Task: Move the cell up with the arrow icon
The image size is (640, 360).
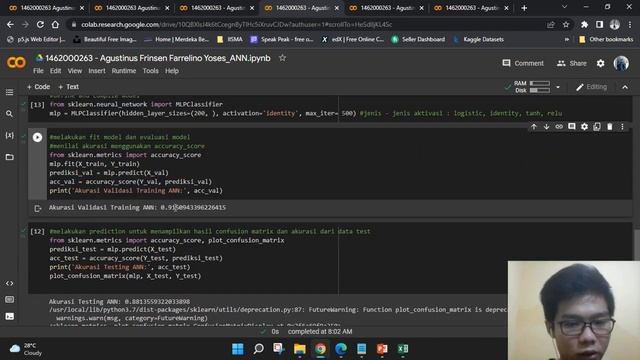Action: click(x=533, y=127)
